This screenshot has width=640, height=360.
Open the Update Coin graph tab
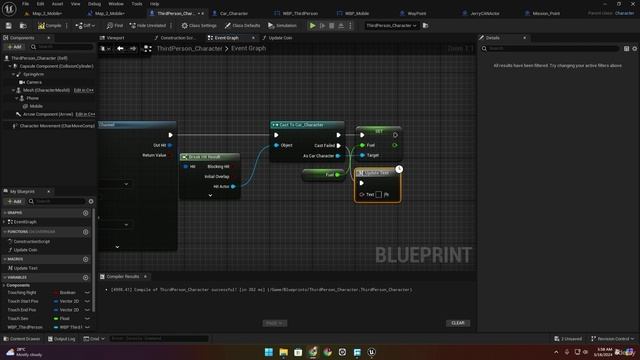tap(280, 38)
